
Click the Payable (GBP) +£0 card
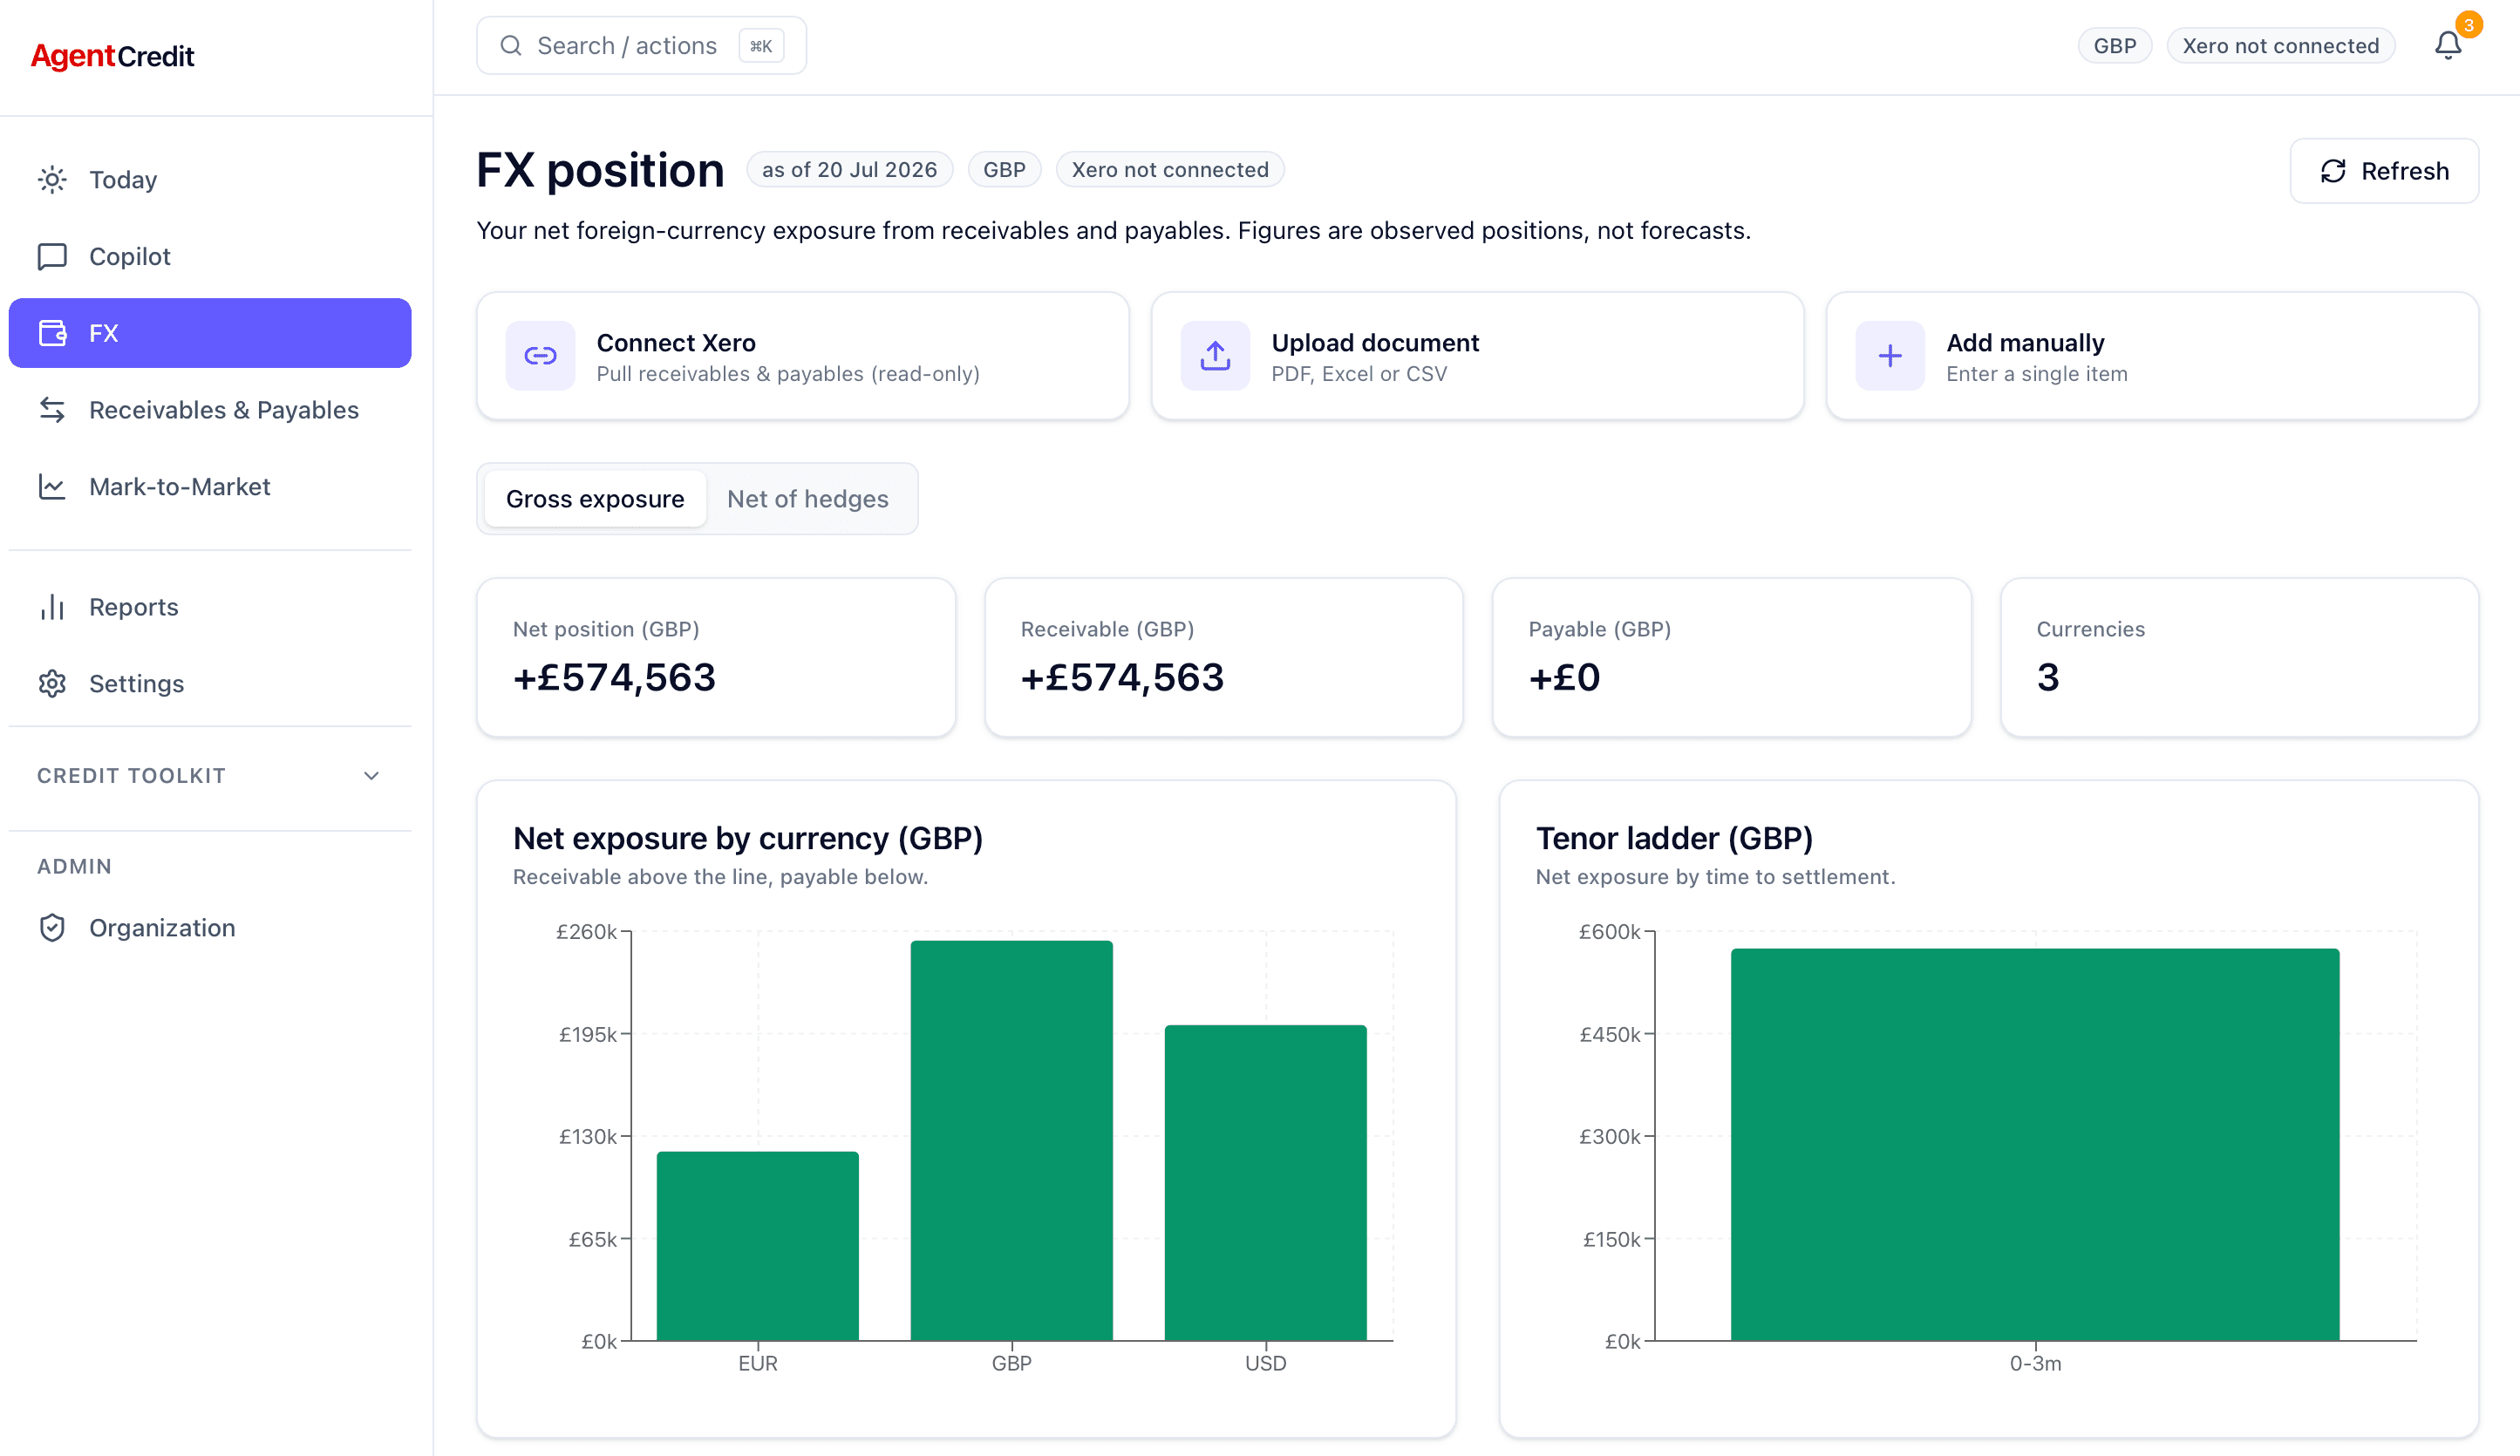[x=1731, y=657]
